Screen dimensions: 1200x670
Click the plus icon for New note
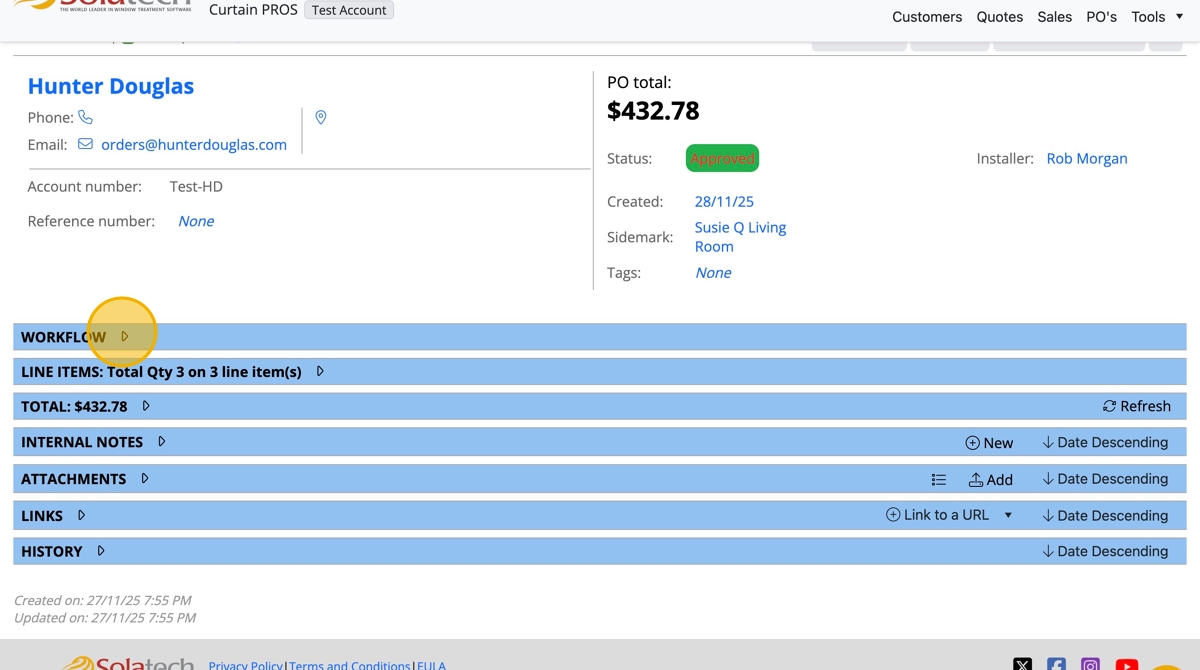(972, 442)
